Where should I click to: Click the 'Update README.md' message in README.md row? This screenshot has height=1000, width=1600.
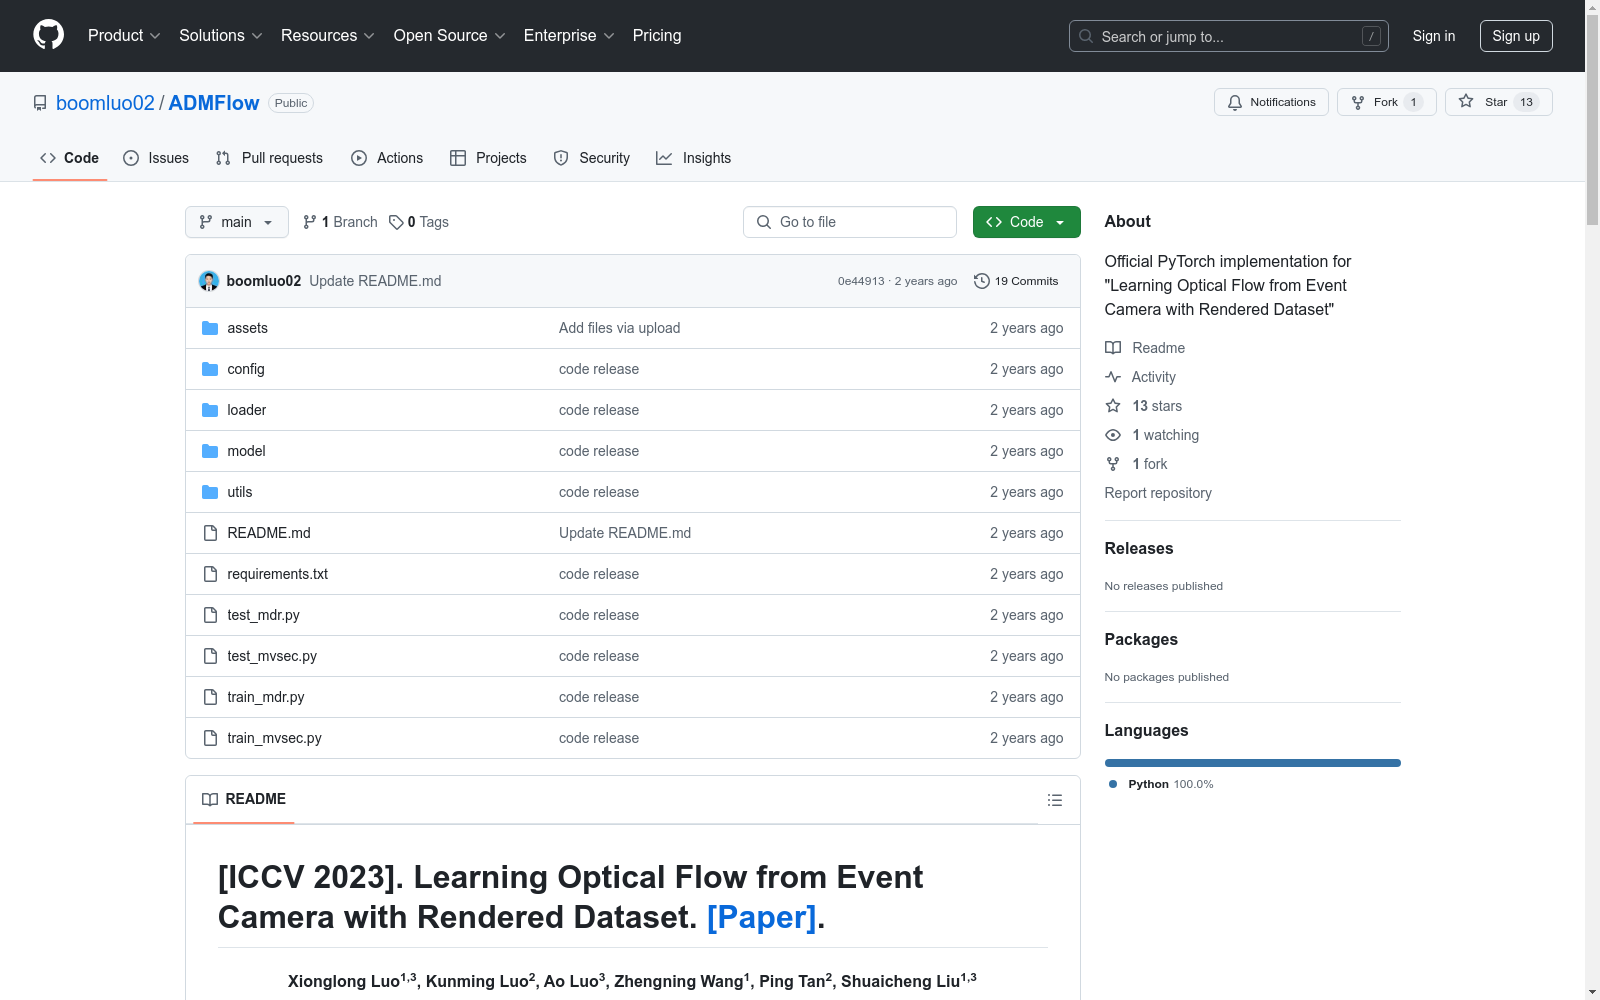(x=625, y=533)
